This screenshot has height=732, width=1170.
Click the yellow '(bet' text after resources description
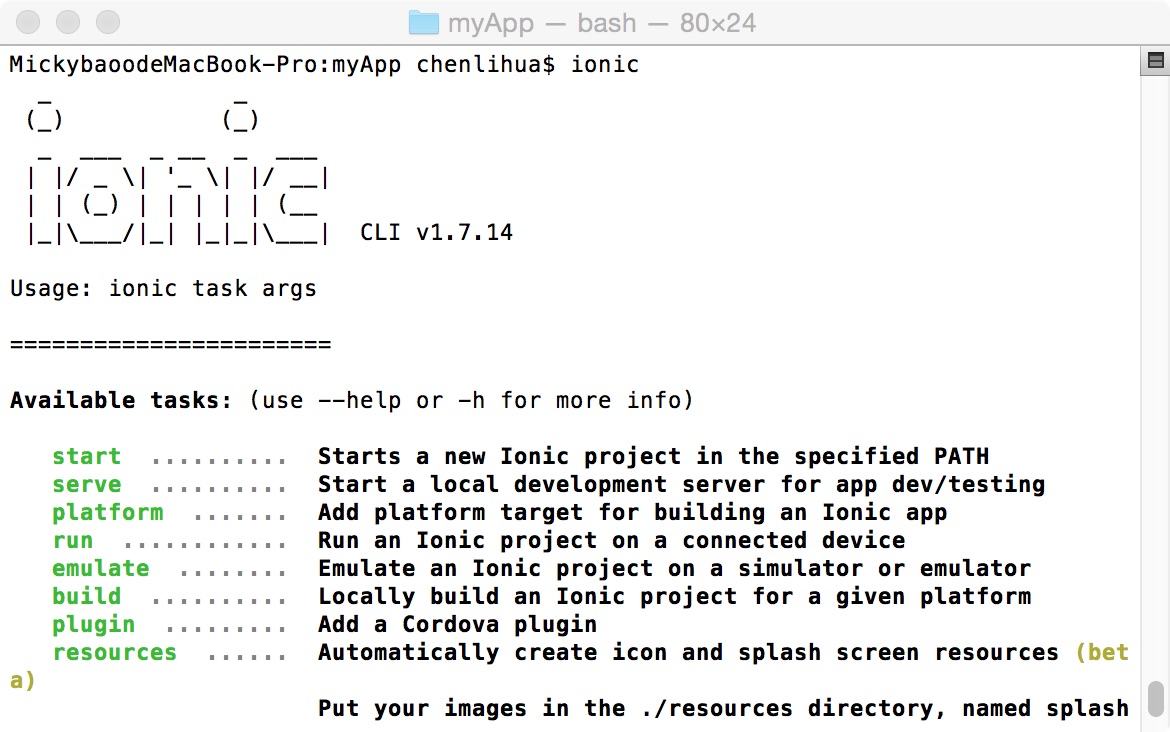click(x=1102, y=653)
